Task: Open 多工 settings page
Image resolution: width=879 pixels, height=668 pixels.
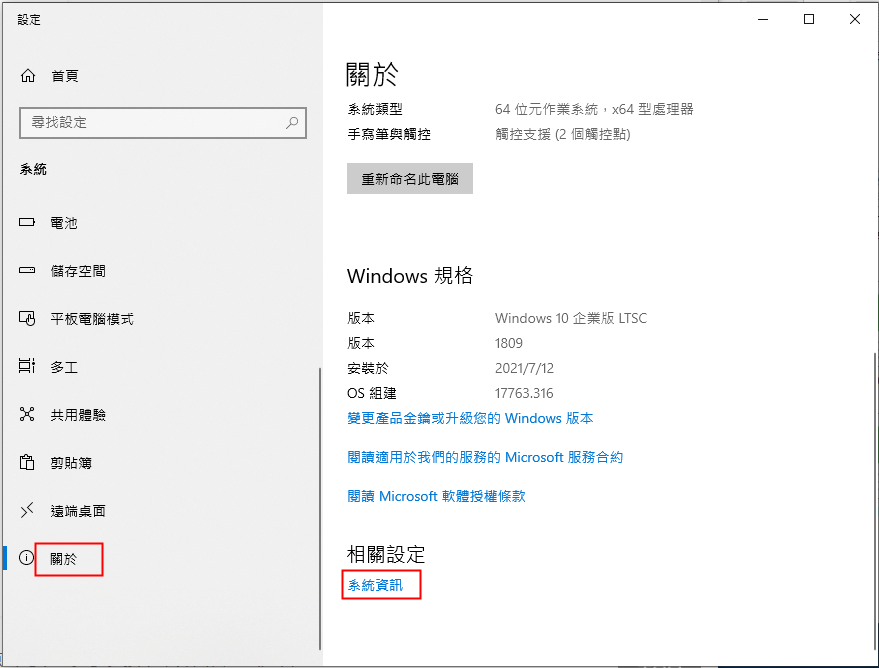Action: point(64,368)
